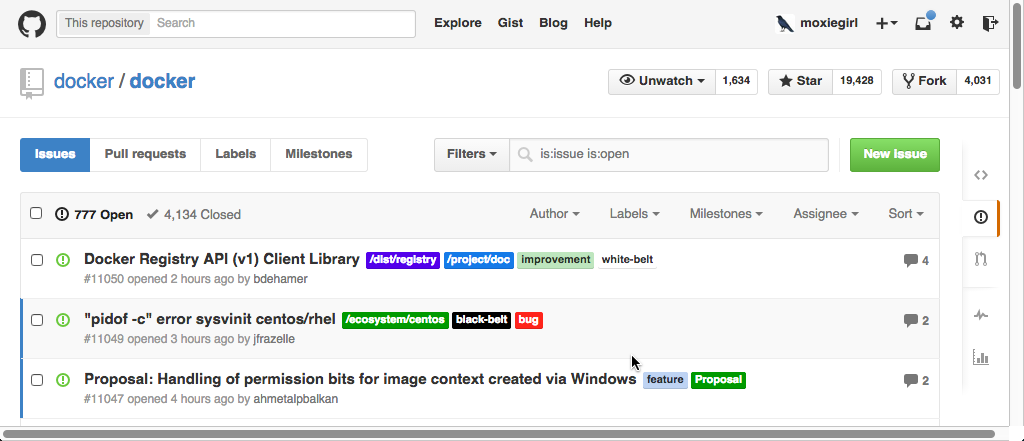
Task: Click the green New issue button
Action: point(895,155)
